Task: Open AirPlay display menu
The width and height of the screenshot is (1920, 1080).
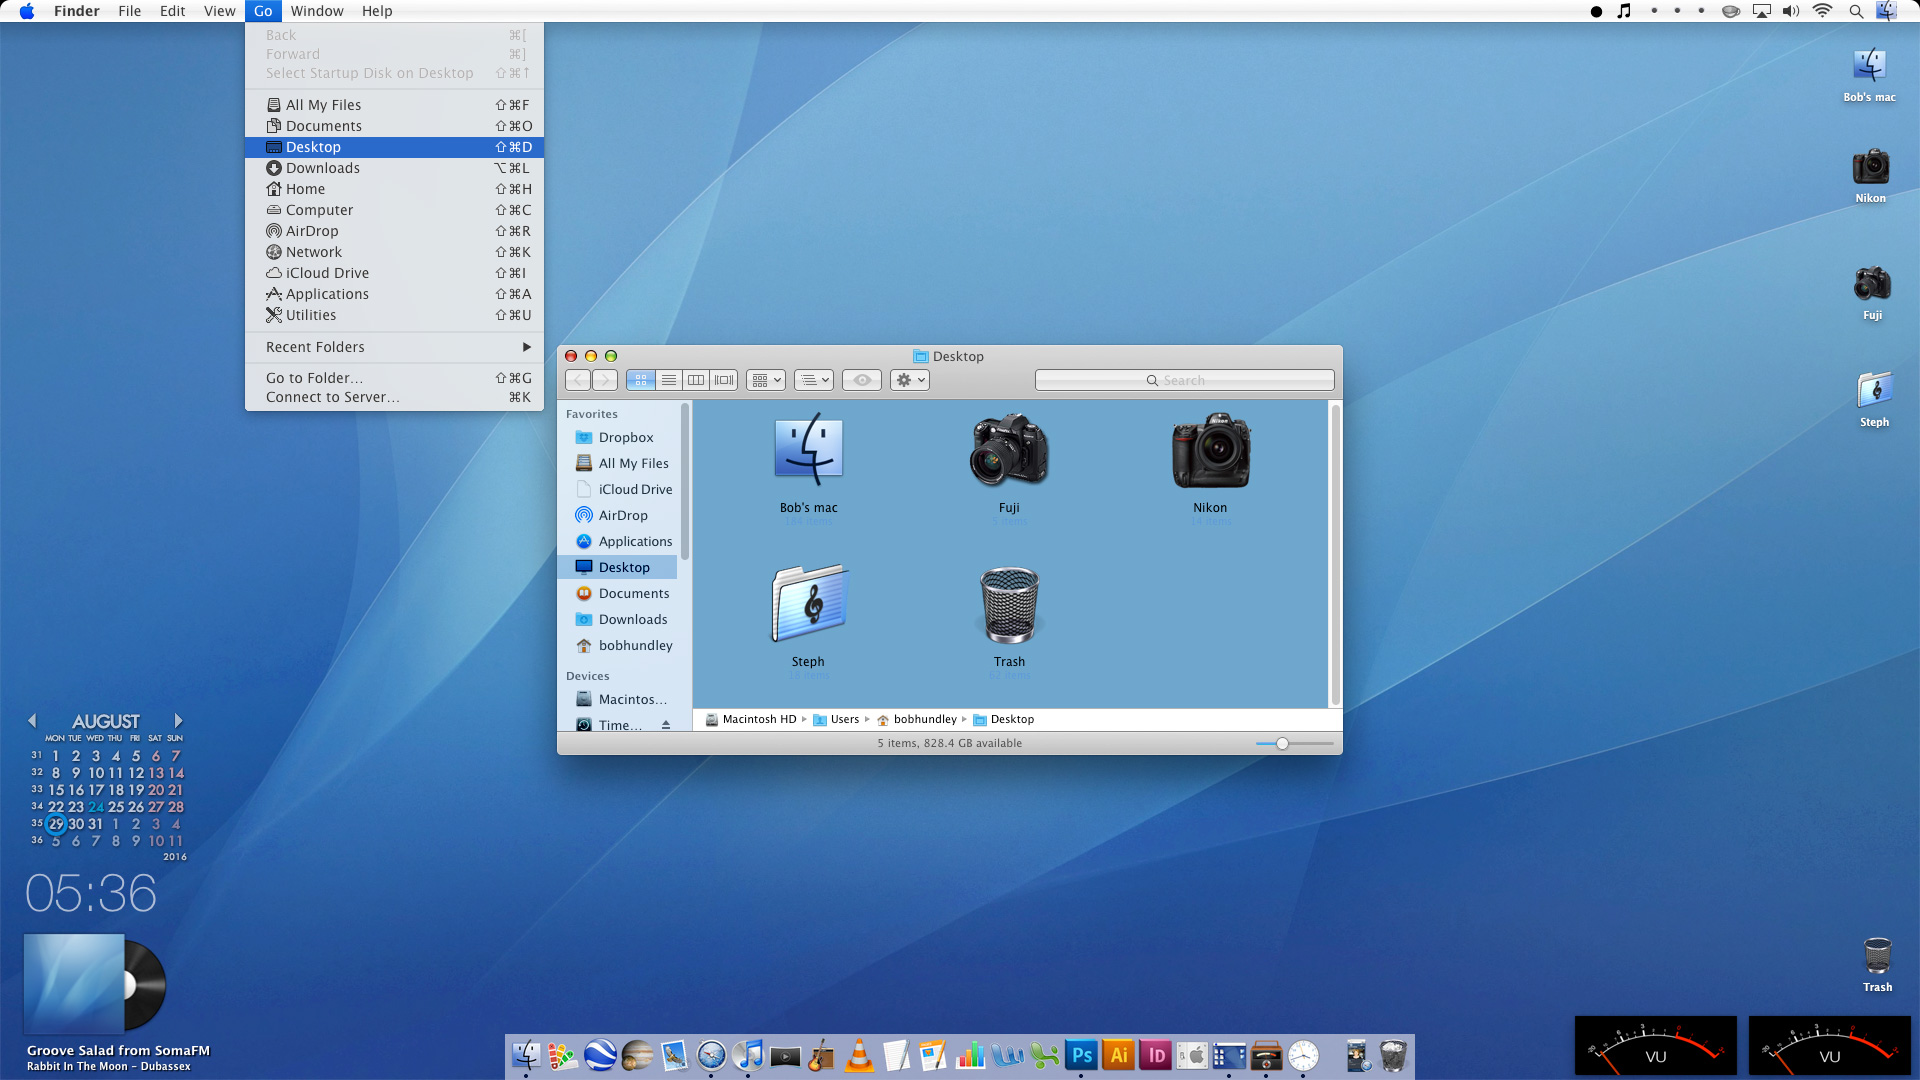Action: pyautogui.click(x=1762, y=11)
